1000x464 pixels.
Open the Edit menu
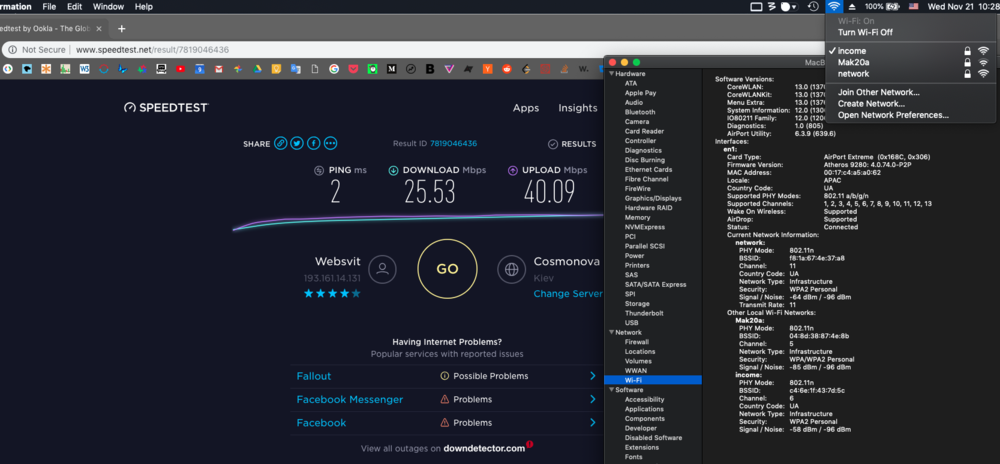coord(75,6)
